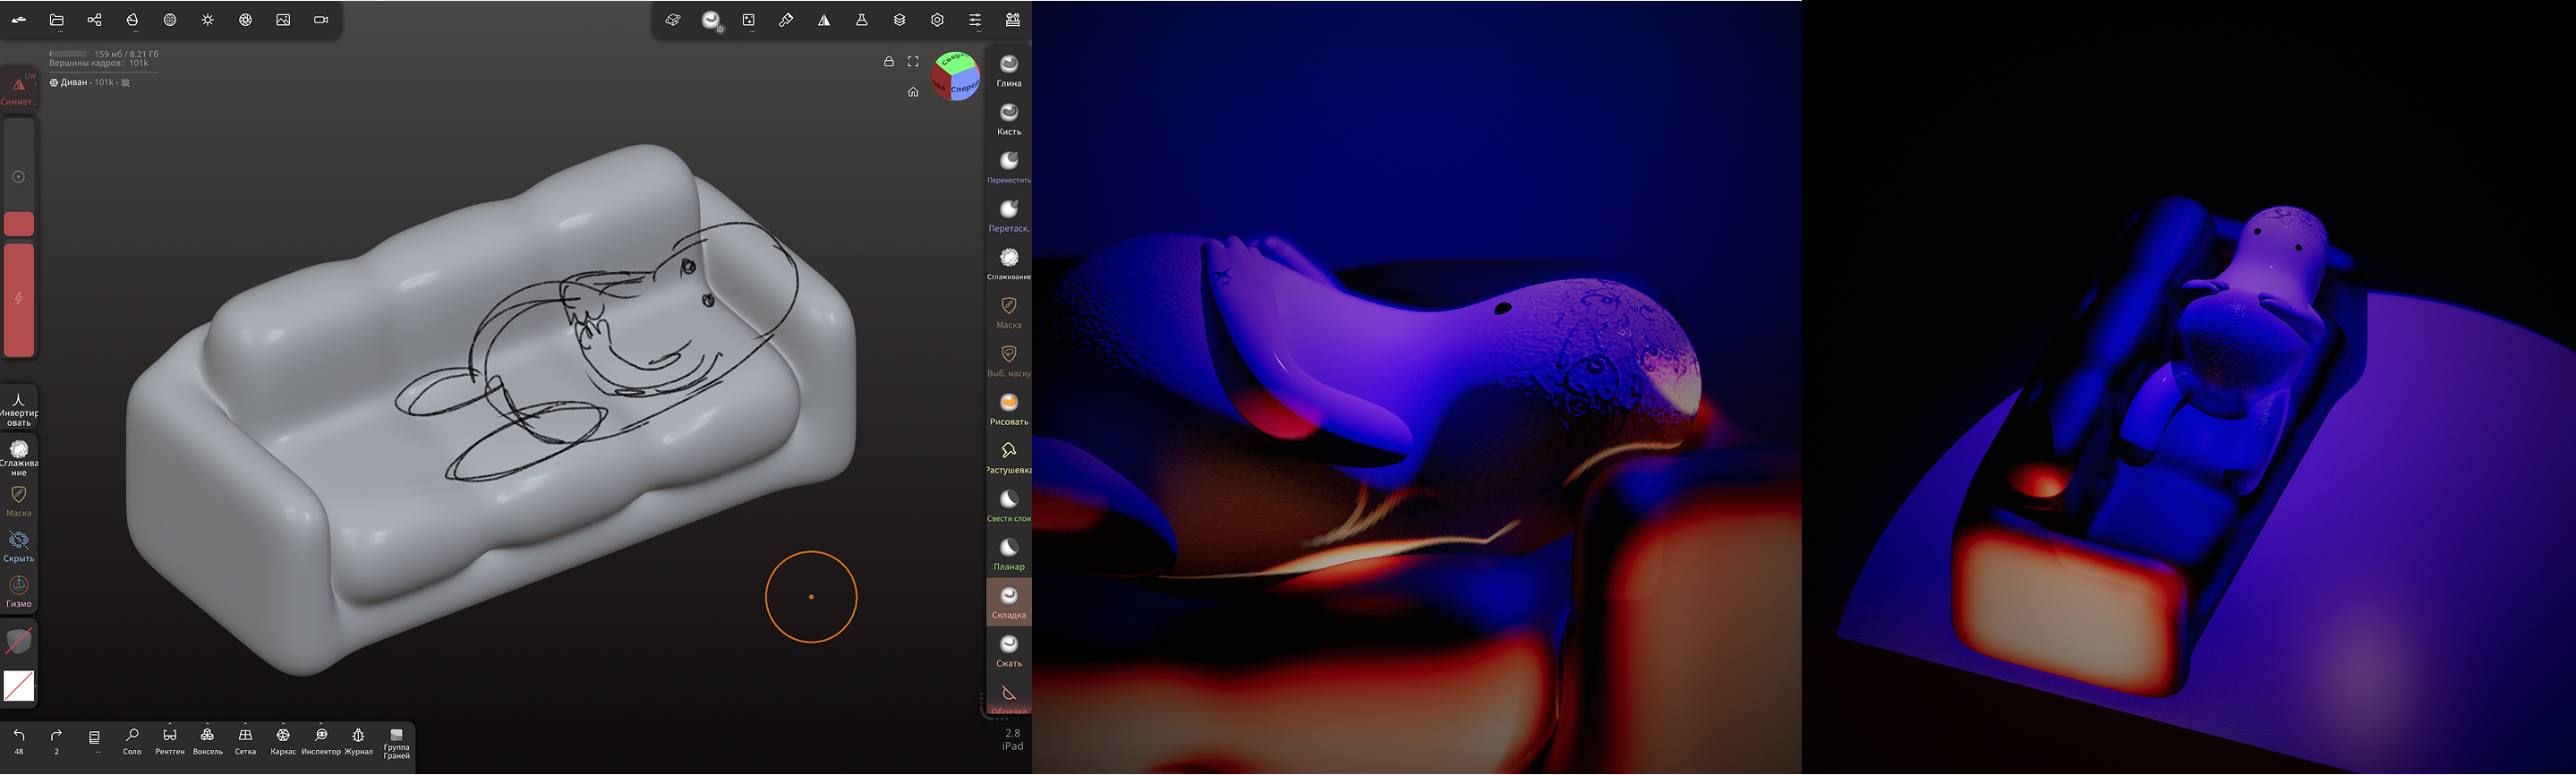The height and width of the screenshot is (775, 2576).
Task: Select the Маска tool in right panel
Action: tap(1009, 312)
